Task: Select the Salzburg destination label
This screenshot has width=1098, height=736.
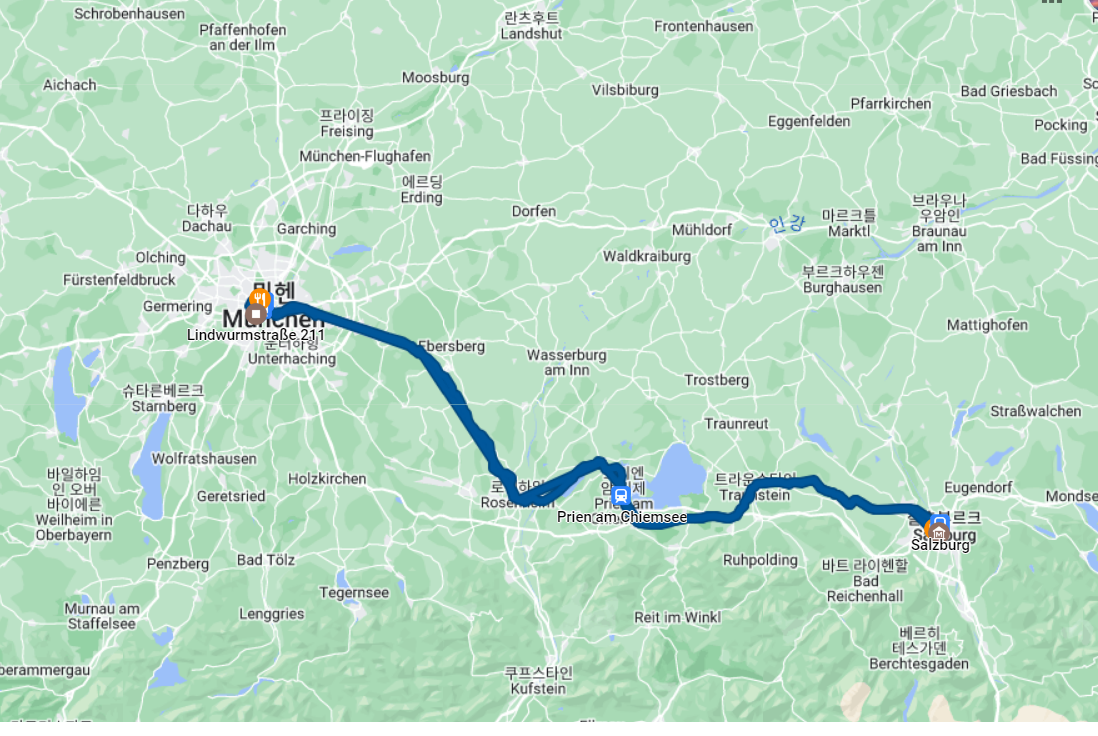Action: coord(940,545)
